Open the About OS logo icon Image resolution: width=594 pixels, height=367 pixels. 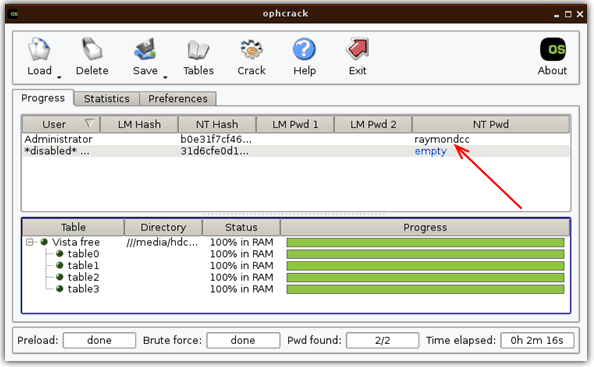pos(553,49)
